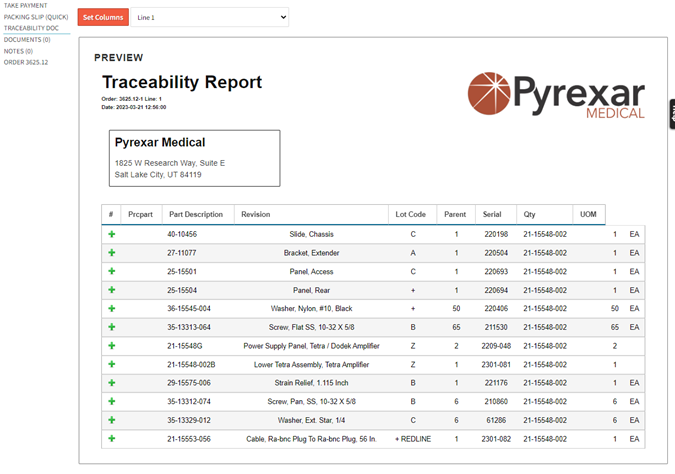Expand the row for part 27-11077

(111, 253)
